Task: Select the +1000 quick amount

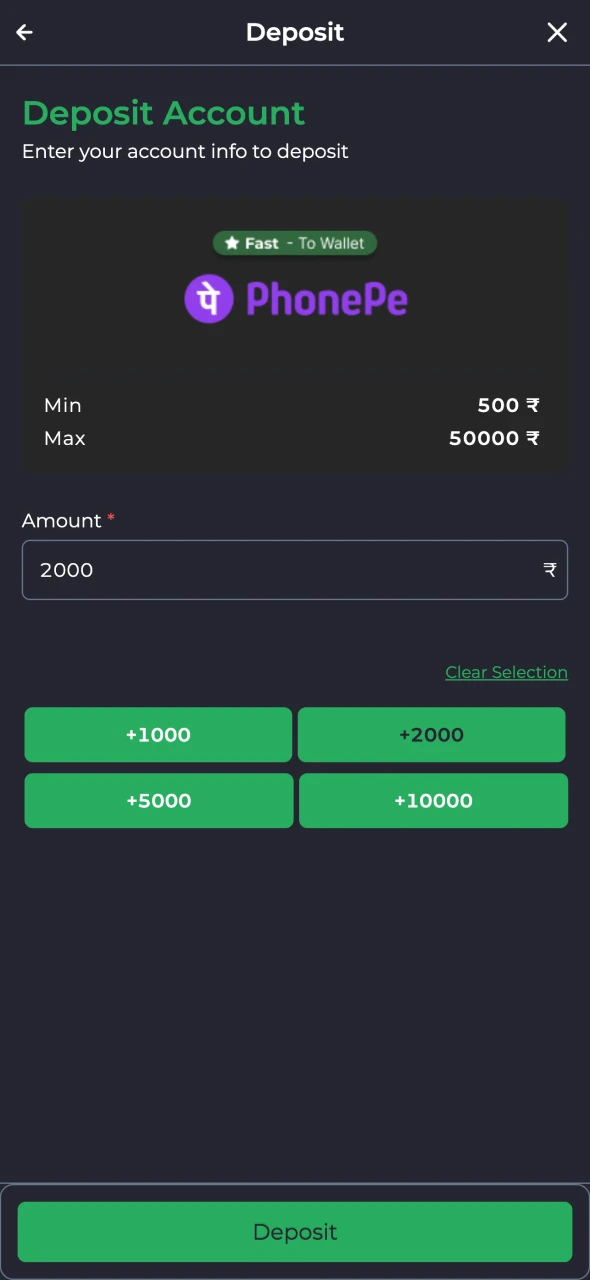Action: coord(158,734)
